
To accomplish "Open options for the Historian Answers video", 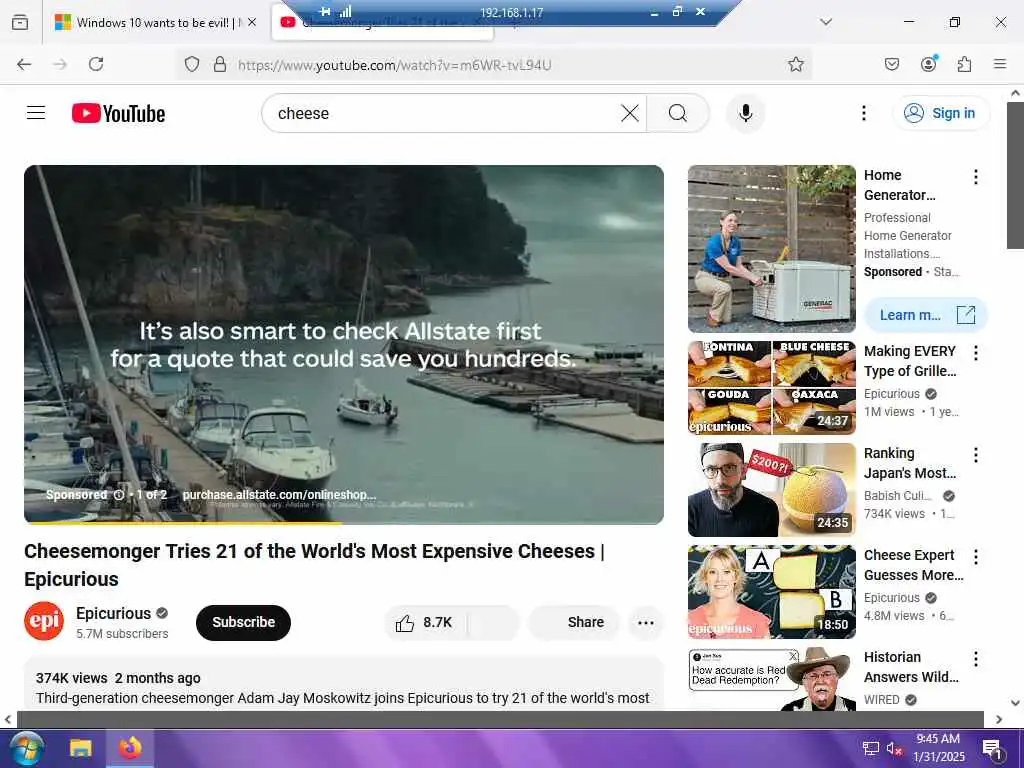I will click(976, 659).
